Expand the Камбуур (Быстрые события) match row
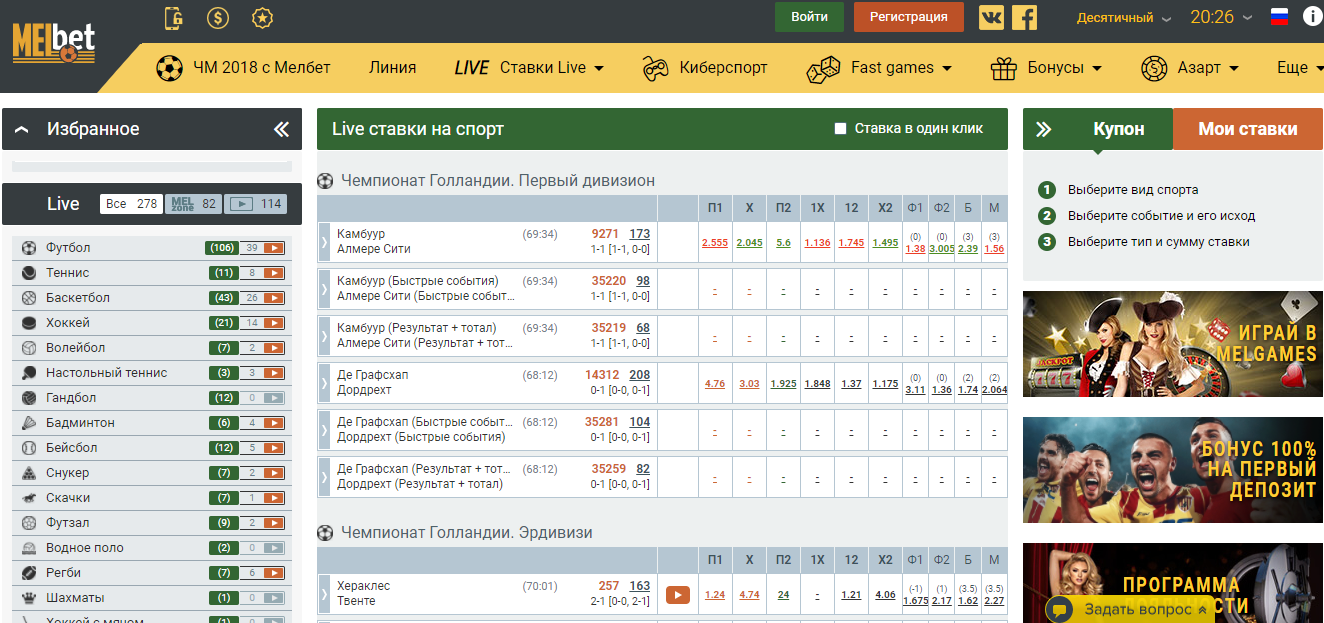Viewport: 1324px width, 623px height. pyautogui.click(x=323, y=289)
